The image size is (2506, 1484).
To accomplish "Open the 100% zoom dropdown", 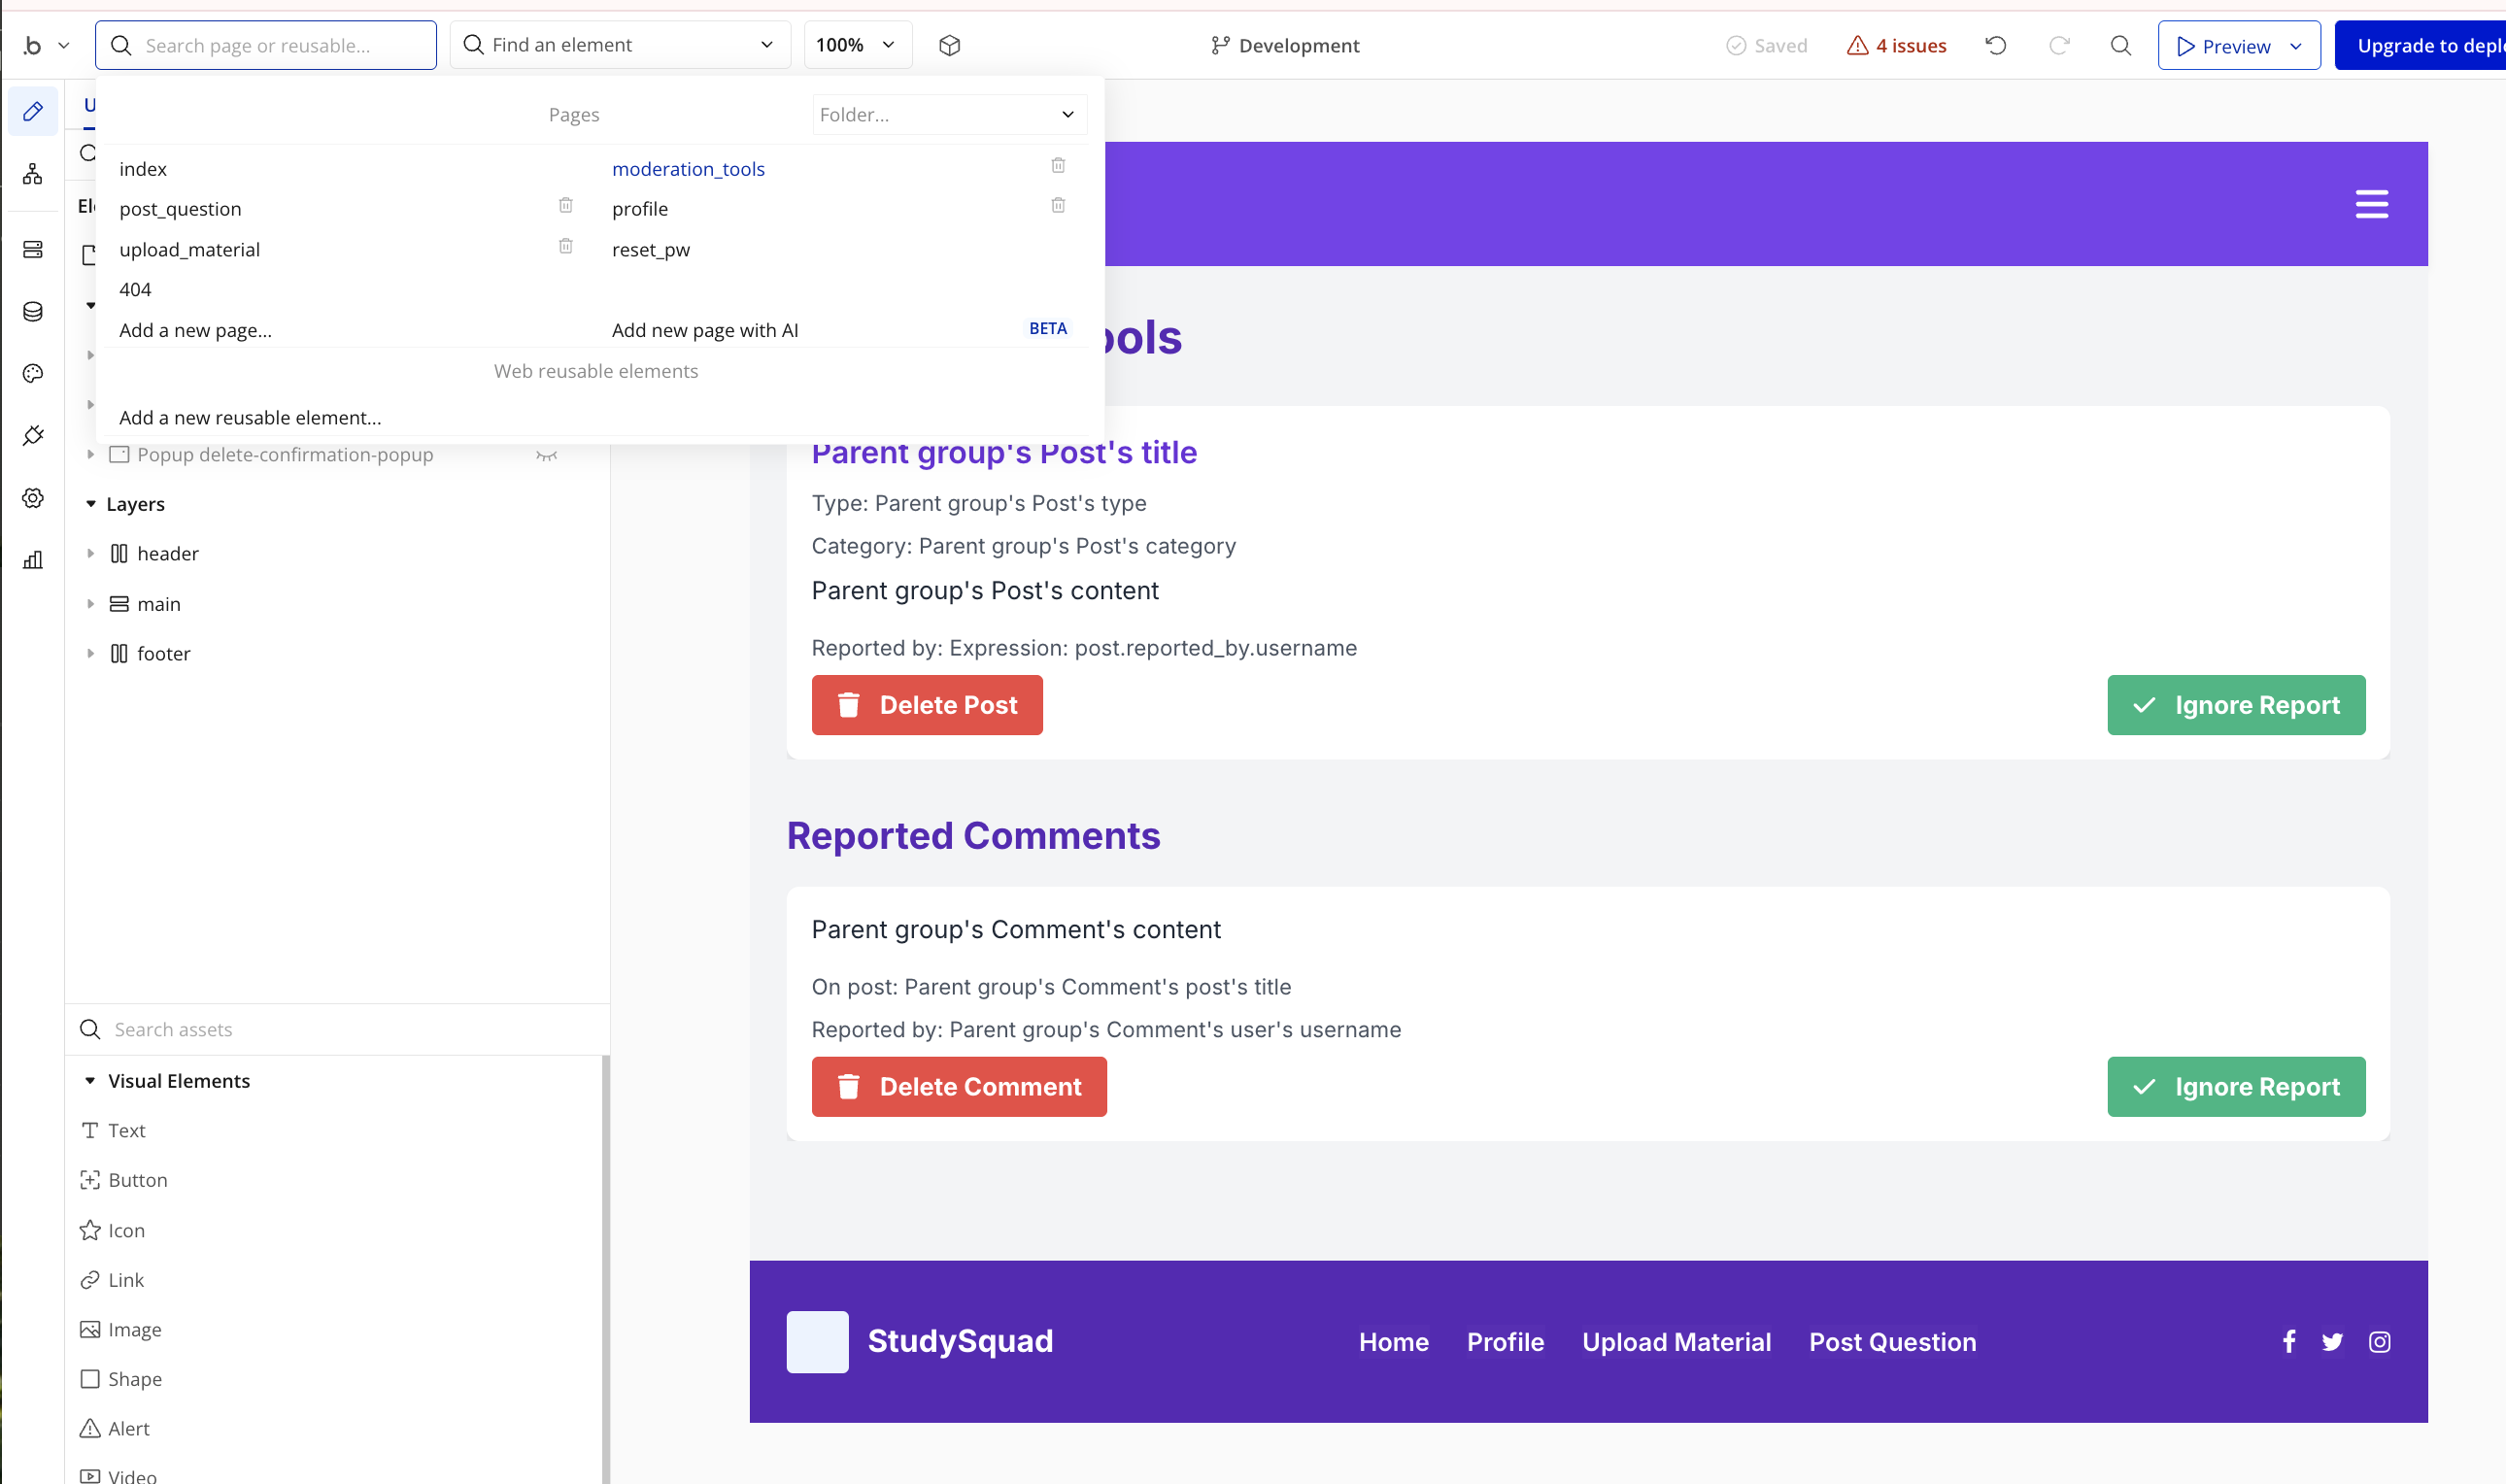I will pos(857,45).
